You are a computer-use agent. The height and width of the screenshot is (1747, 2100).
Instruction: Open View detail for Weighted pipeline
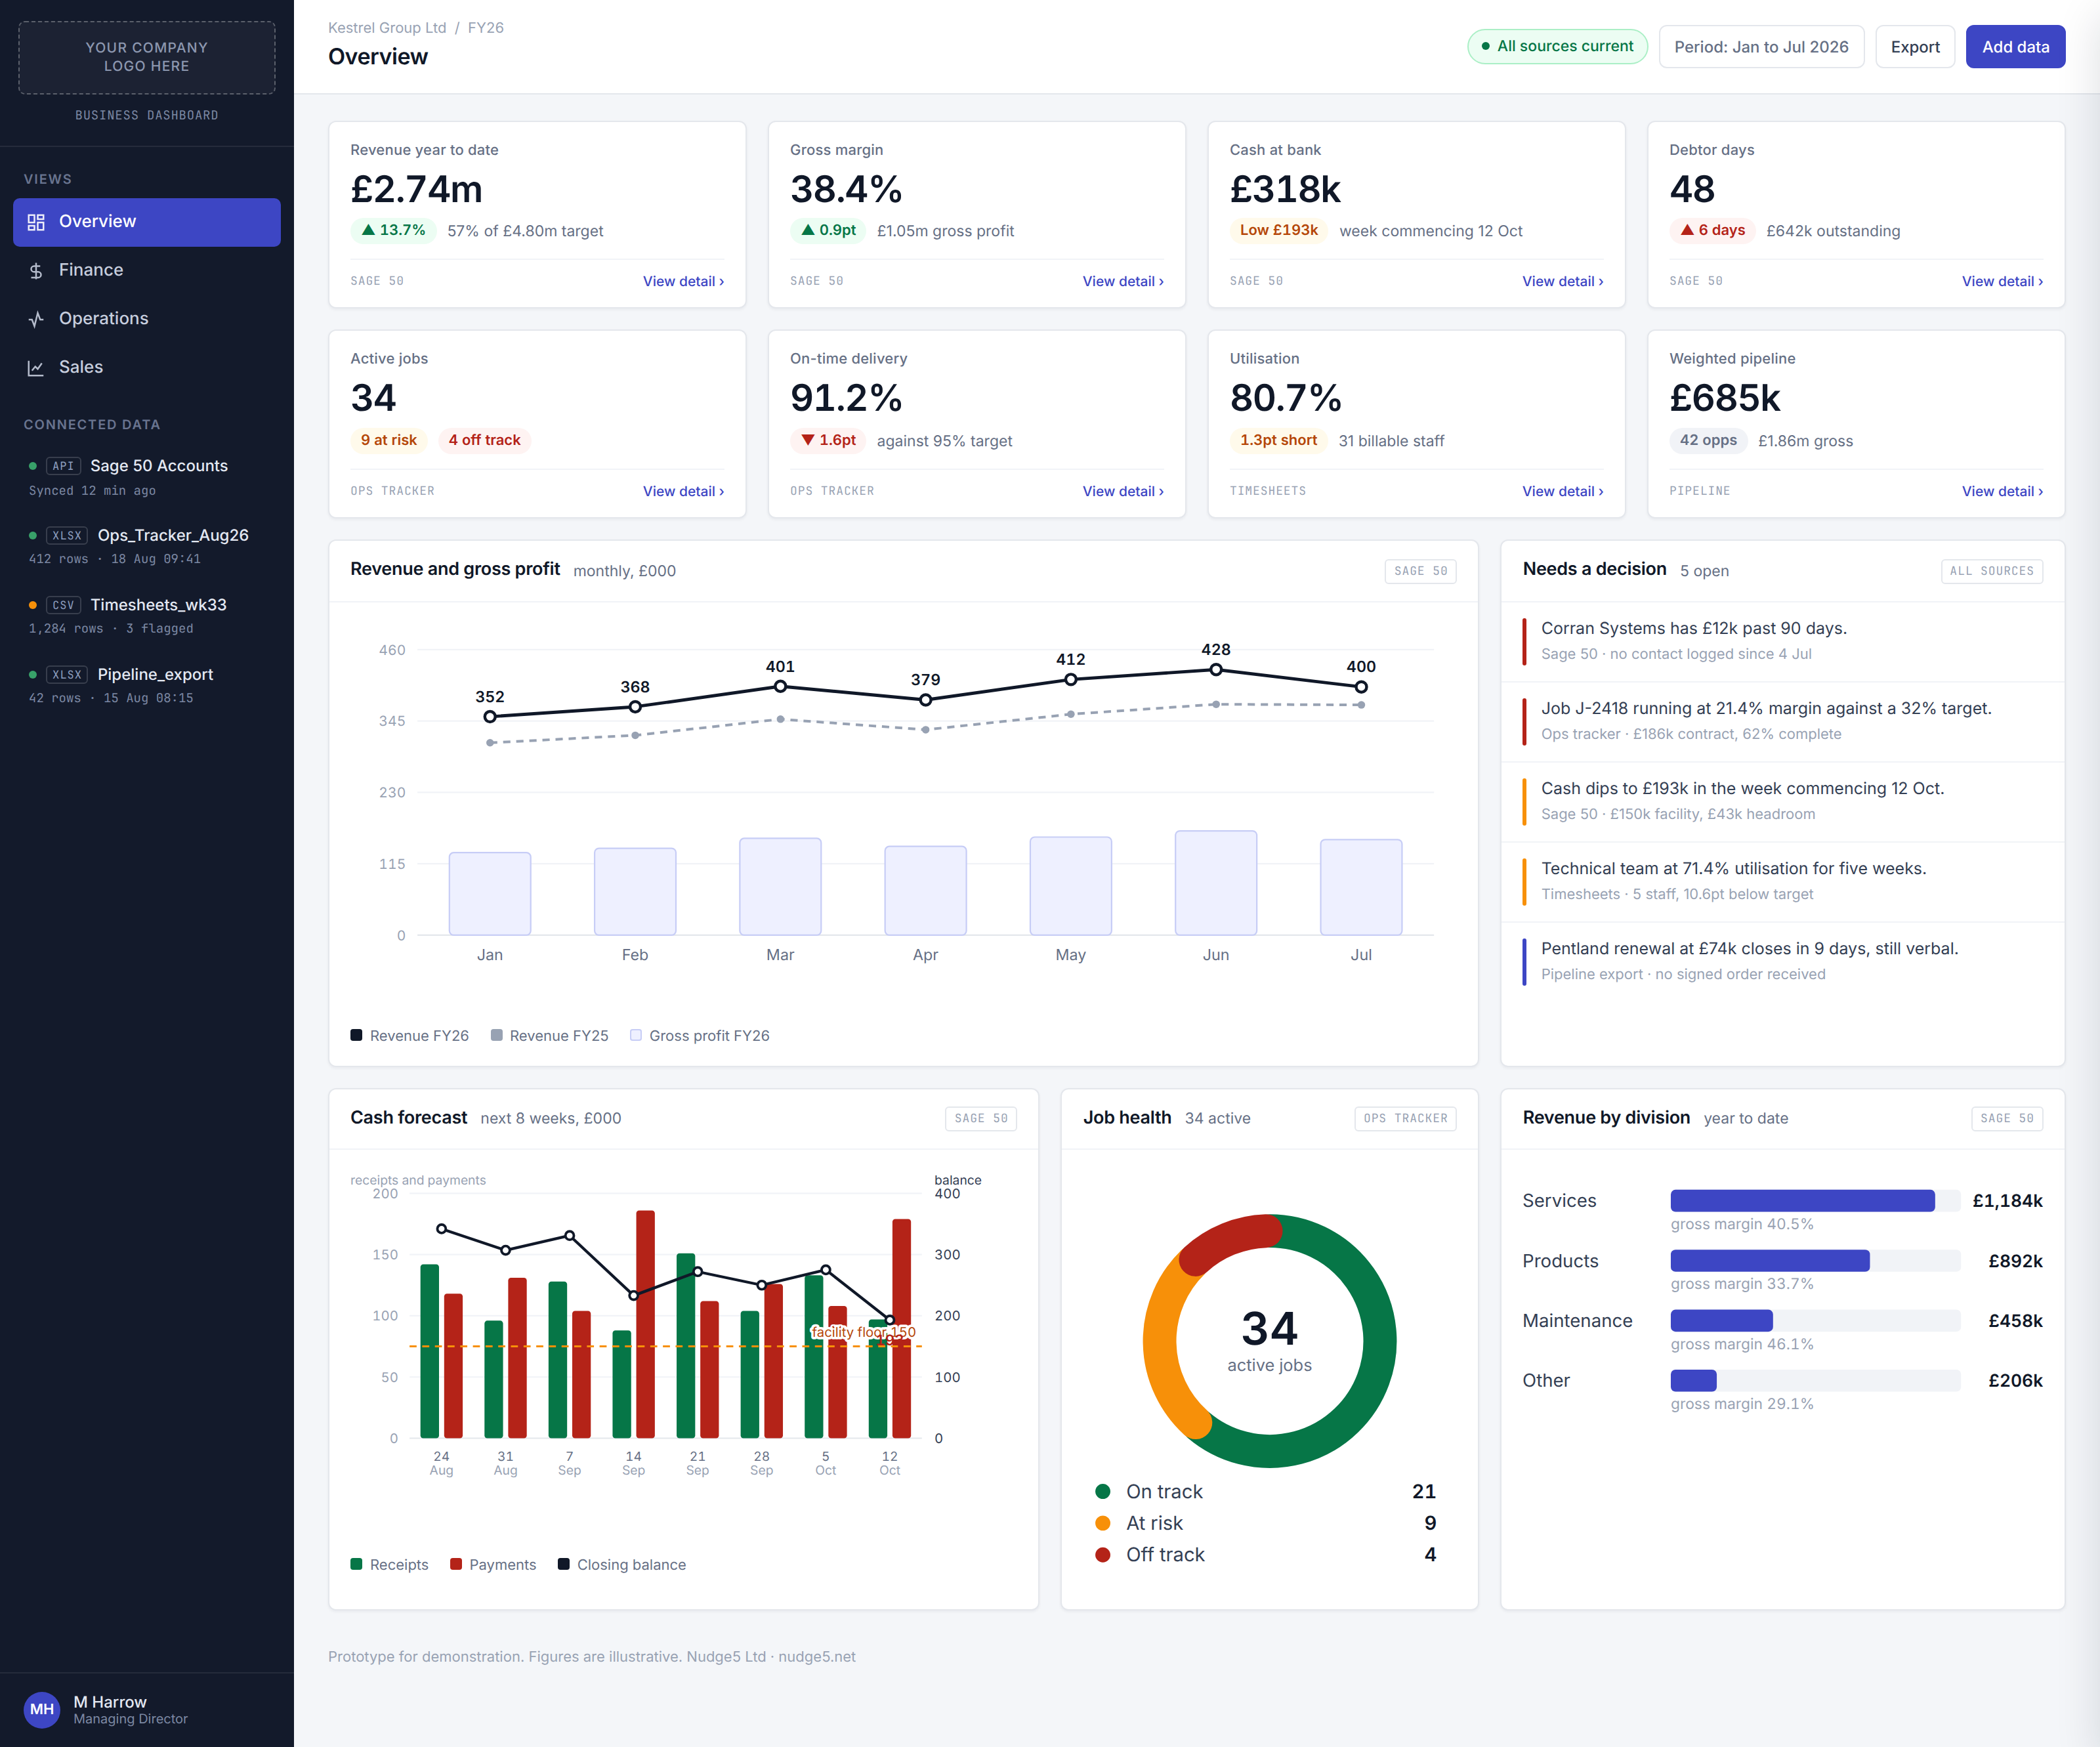click(2002, 492)
